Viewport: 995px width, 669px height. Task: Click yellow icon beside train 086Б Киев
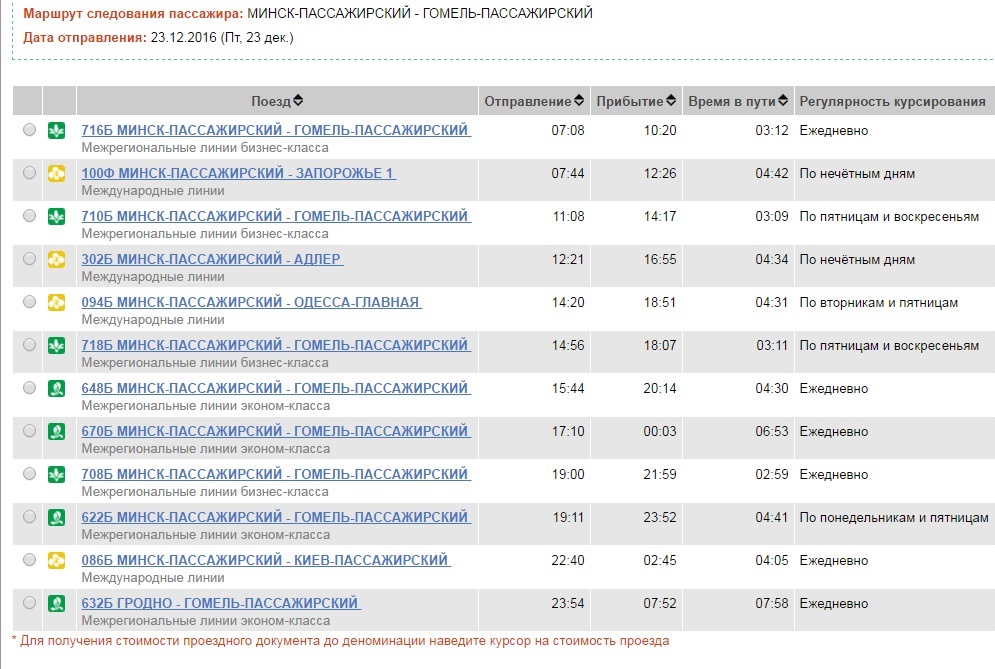point(58,560)
